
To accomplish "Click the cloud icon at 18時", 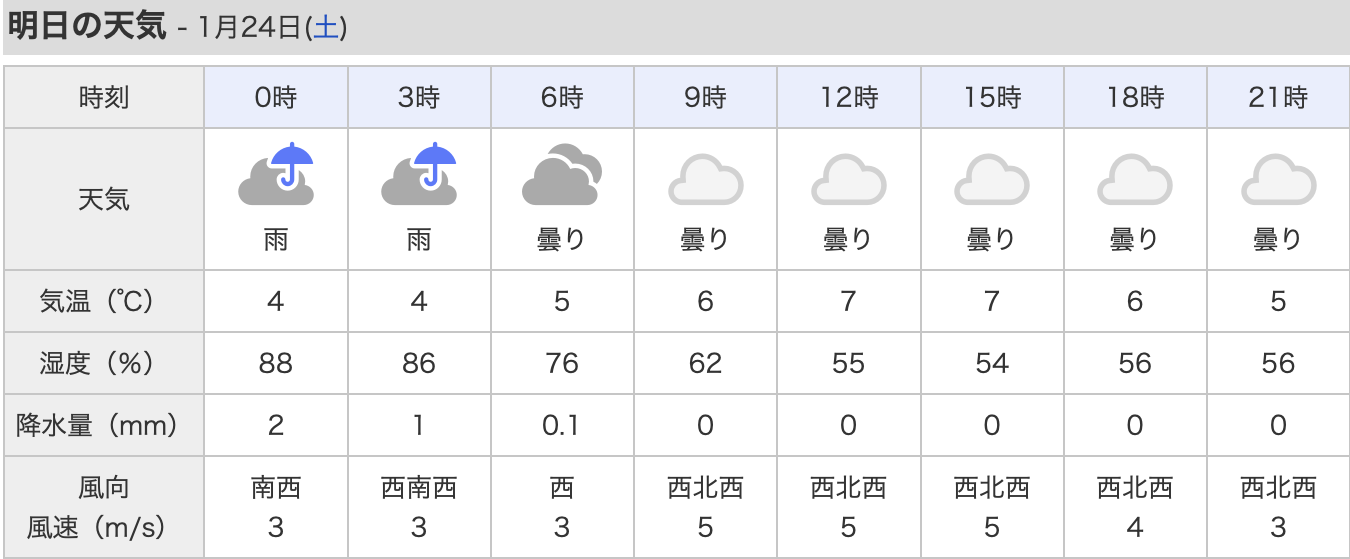I will [x=1135, y=180].
